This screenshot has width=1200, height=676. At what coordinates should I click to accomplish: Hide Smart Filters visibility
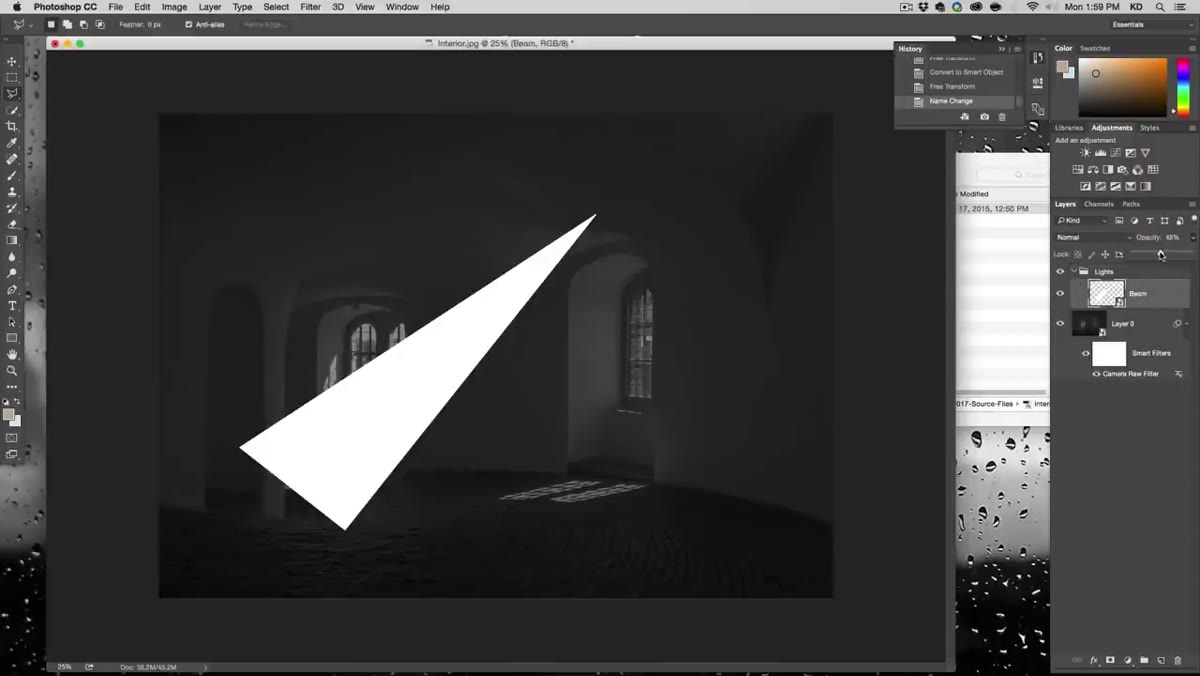[1085, 353]
